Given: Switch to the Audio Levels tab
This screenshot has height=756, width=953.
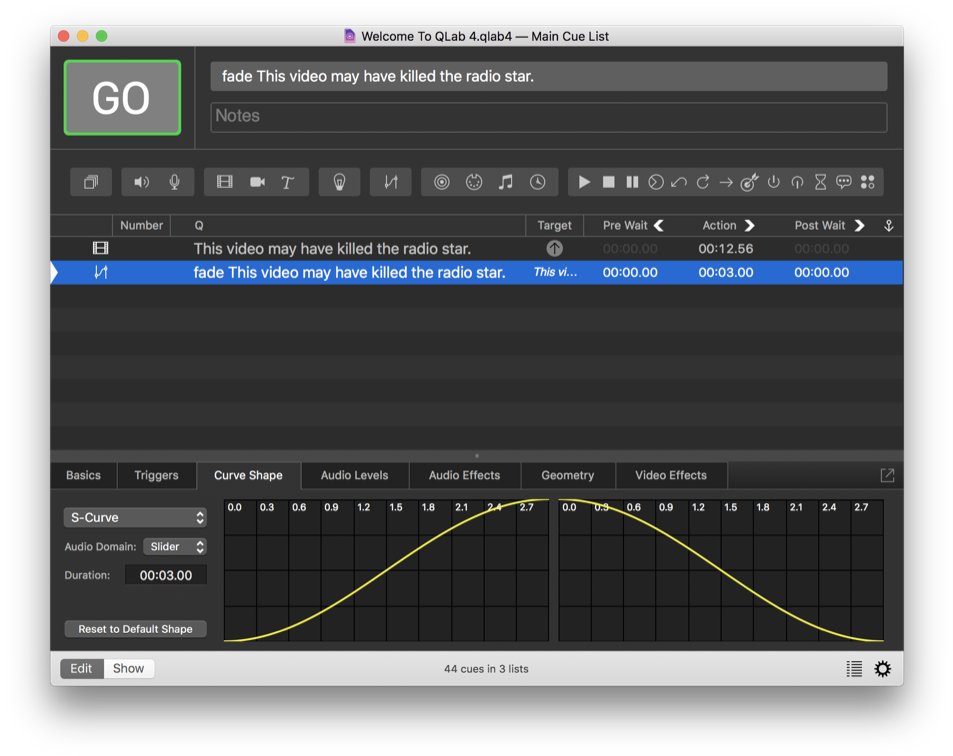Looking at the screenshot, I should [x=354, y=475].
